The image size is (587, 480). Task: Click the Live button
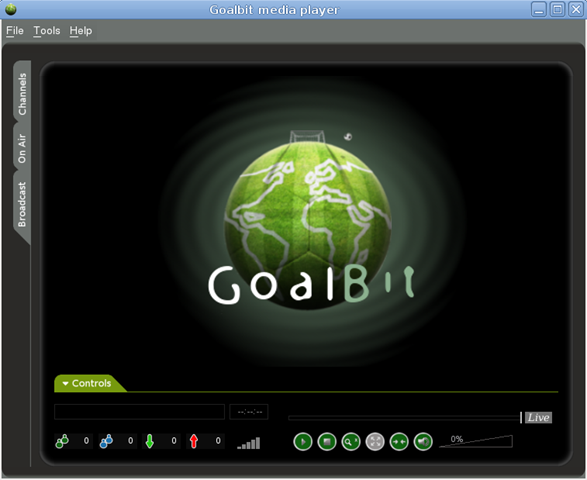coord(538,417)
